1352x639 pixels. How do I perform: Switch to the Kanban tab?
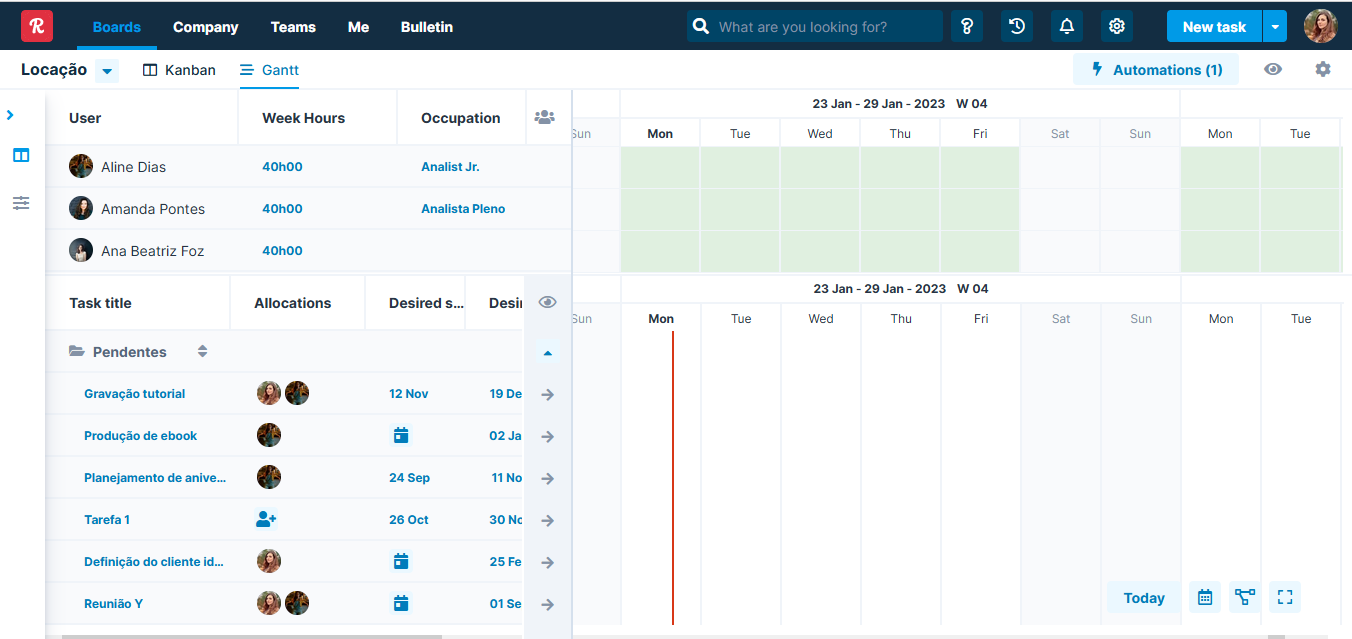pyautogui.click(x=178, y=70)
